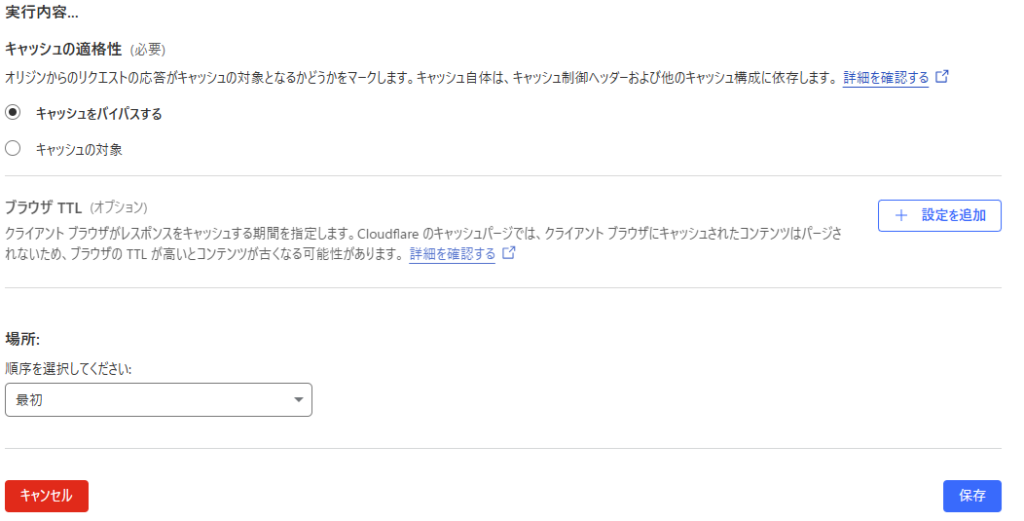Click the plus icon in 設定を追加
1024x521 pixels.
click(901, 215)
